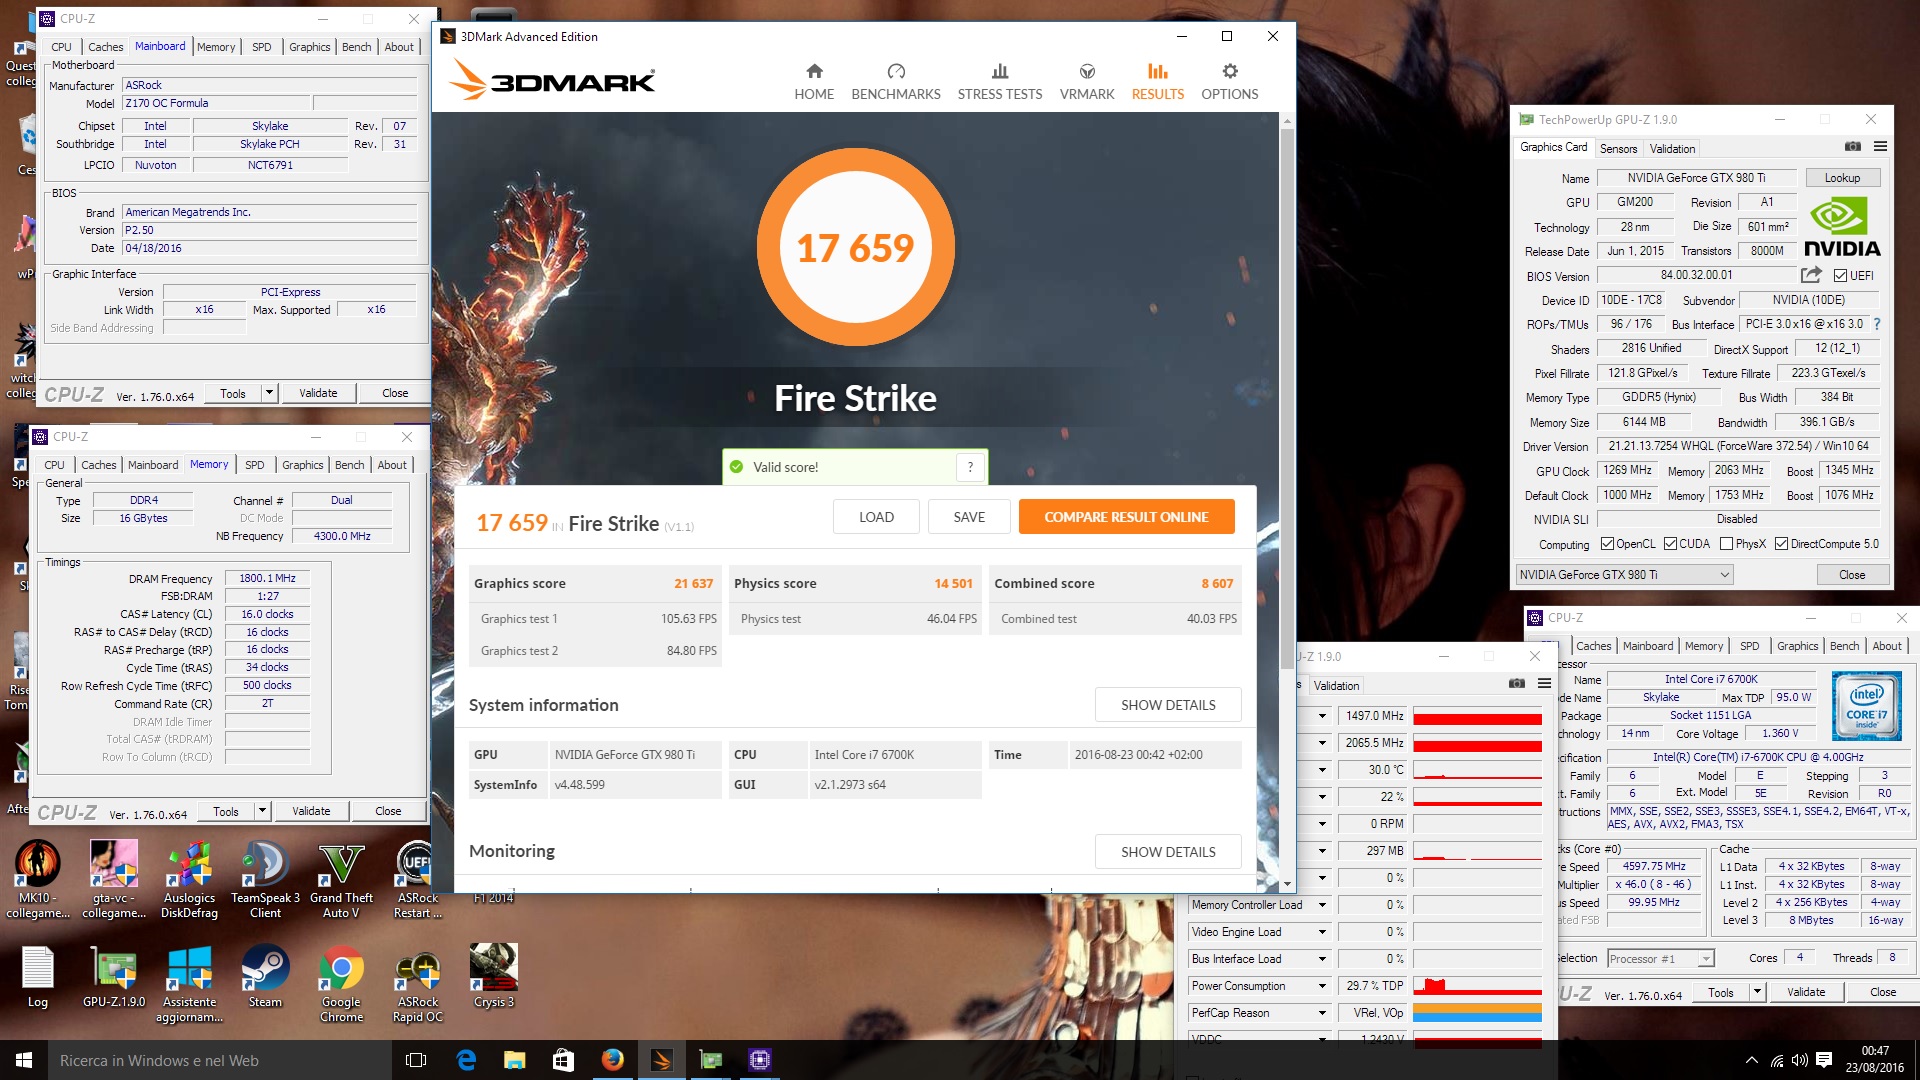Open Bench tab in CPU-Z Mainboard window
The width and height of the screenshot is (1920, 1080).
(356, 47)
